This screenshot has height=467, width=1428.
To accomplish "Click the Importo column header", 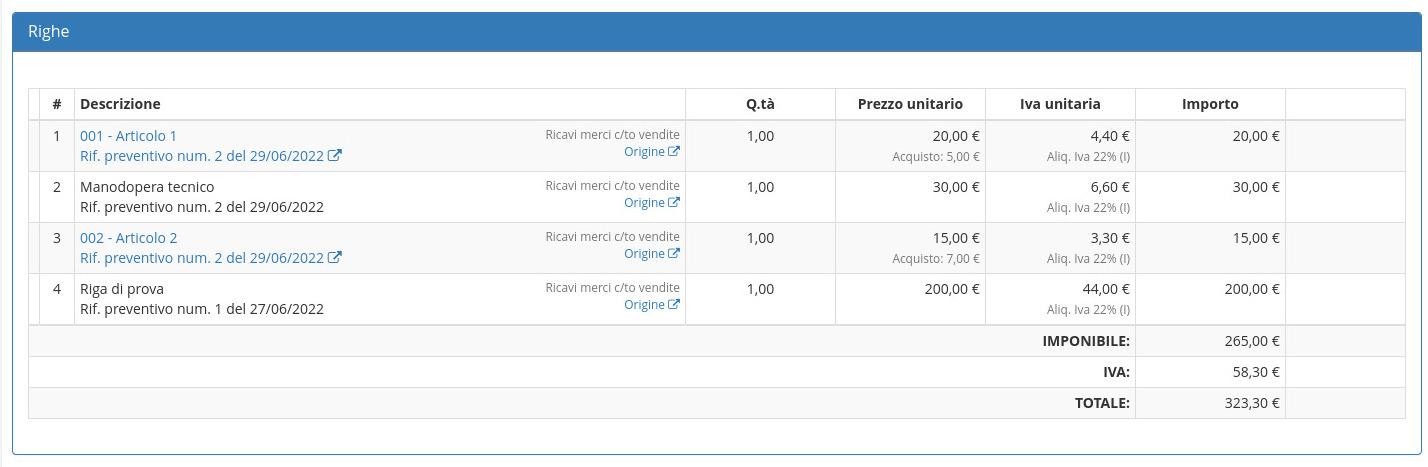I will pos(1210,104).
